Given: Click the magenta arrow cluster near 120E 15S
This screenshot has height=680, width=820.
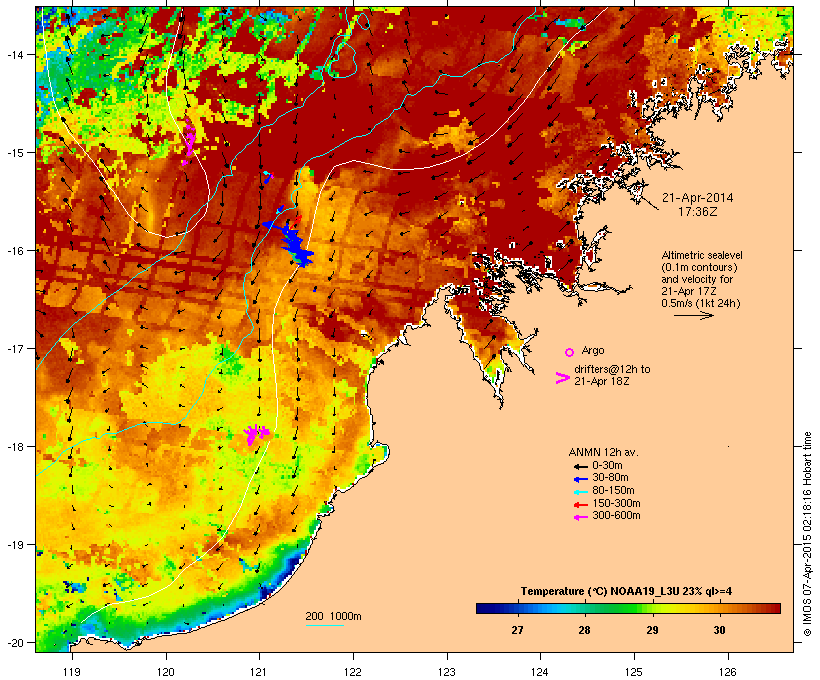Looking at the screenshot, I should click(189, 141).
